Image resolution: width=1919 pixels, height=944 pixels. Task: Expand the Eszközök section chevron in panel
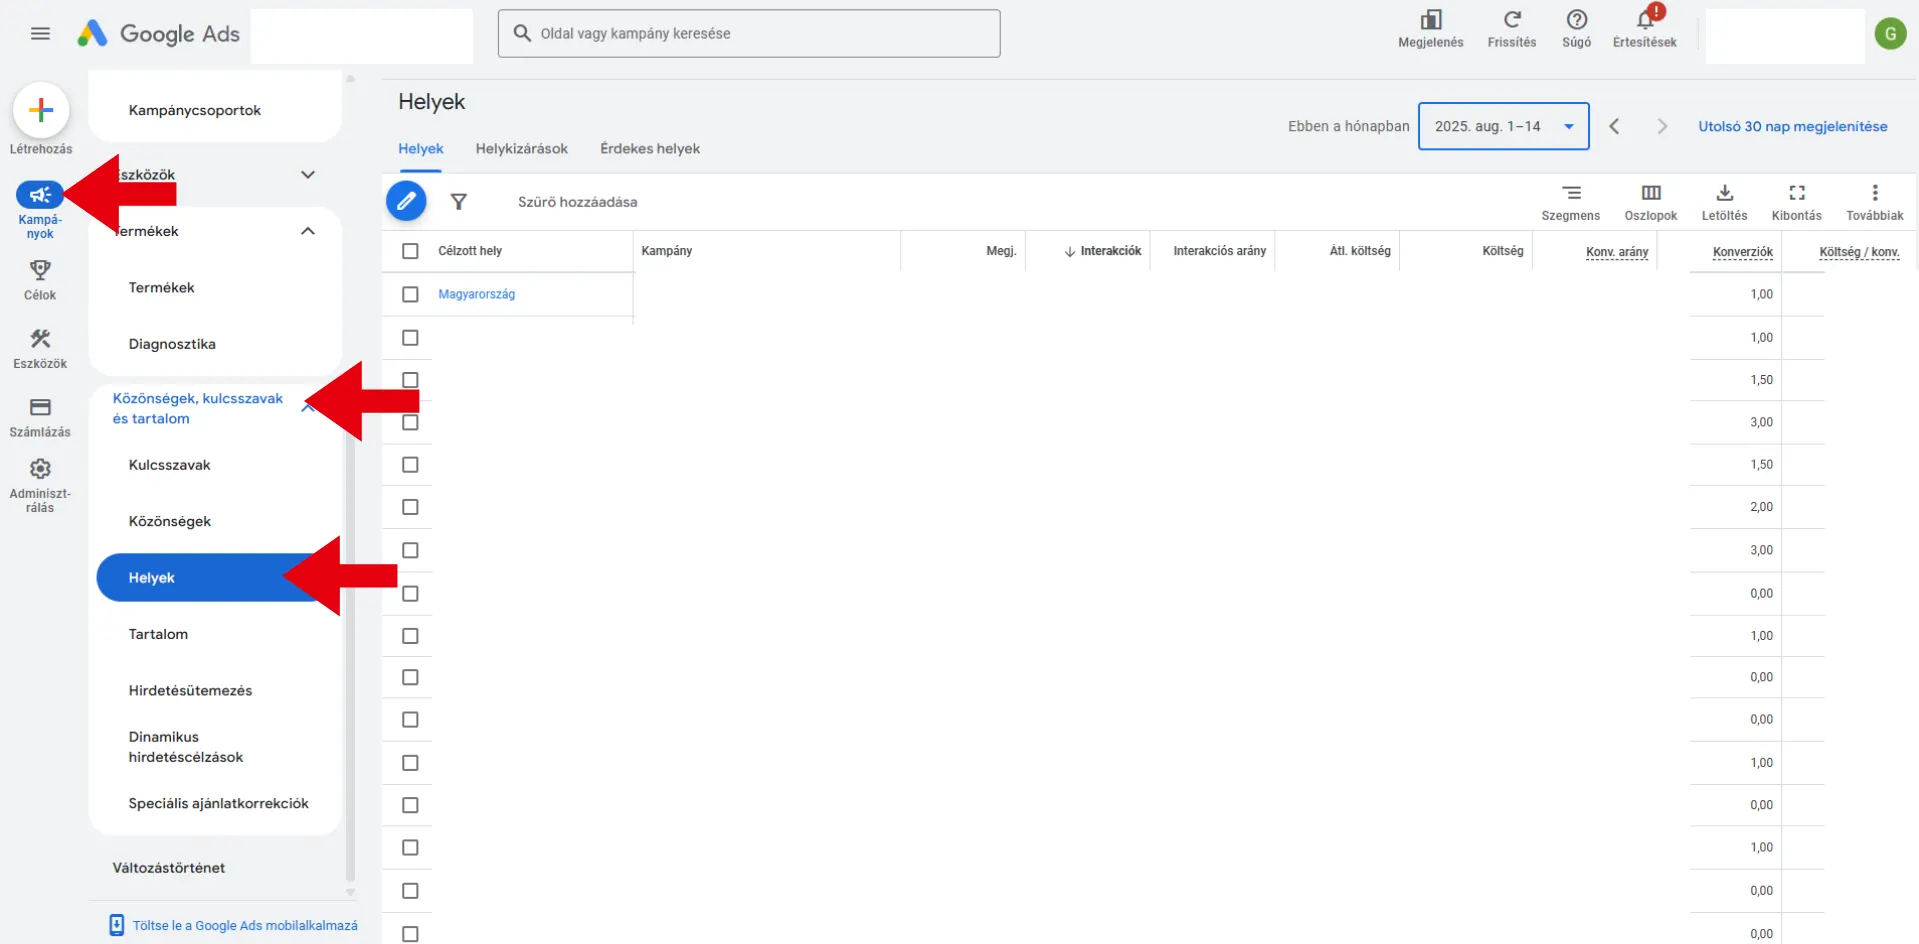(308, 175)
